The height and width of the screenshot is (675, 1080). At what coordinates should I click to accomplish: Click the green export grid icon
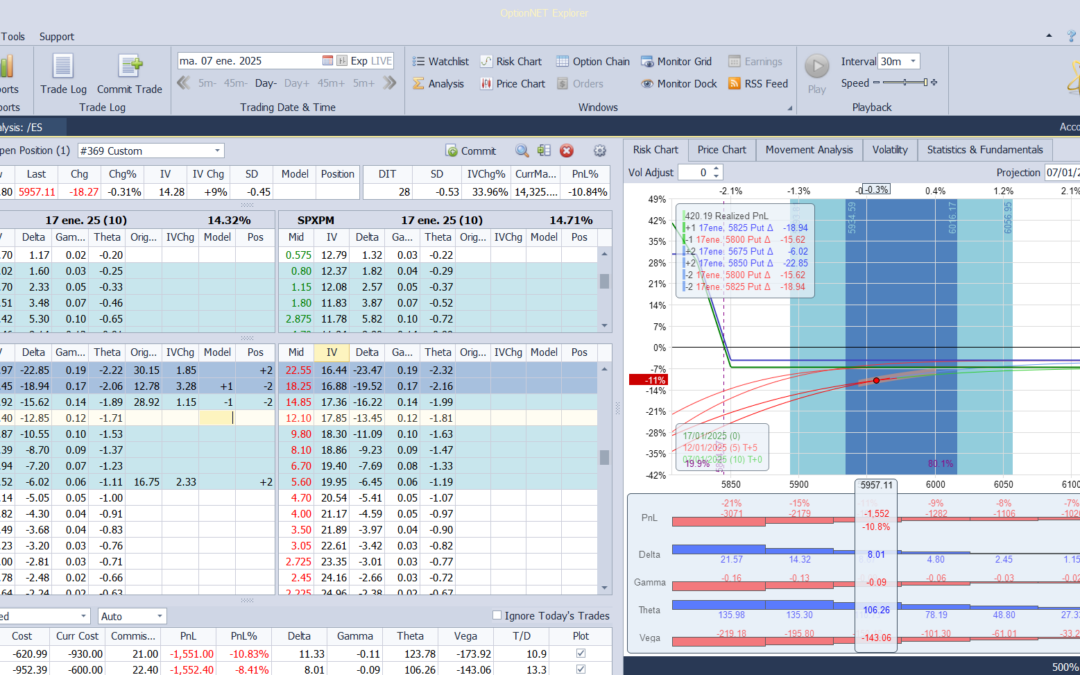pyautogui.click(x=544, y=151)
